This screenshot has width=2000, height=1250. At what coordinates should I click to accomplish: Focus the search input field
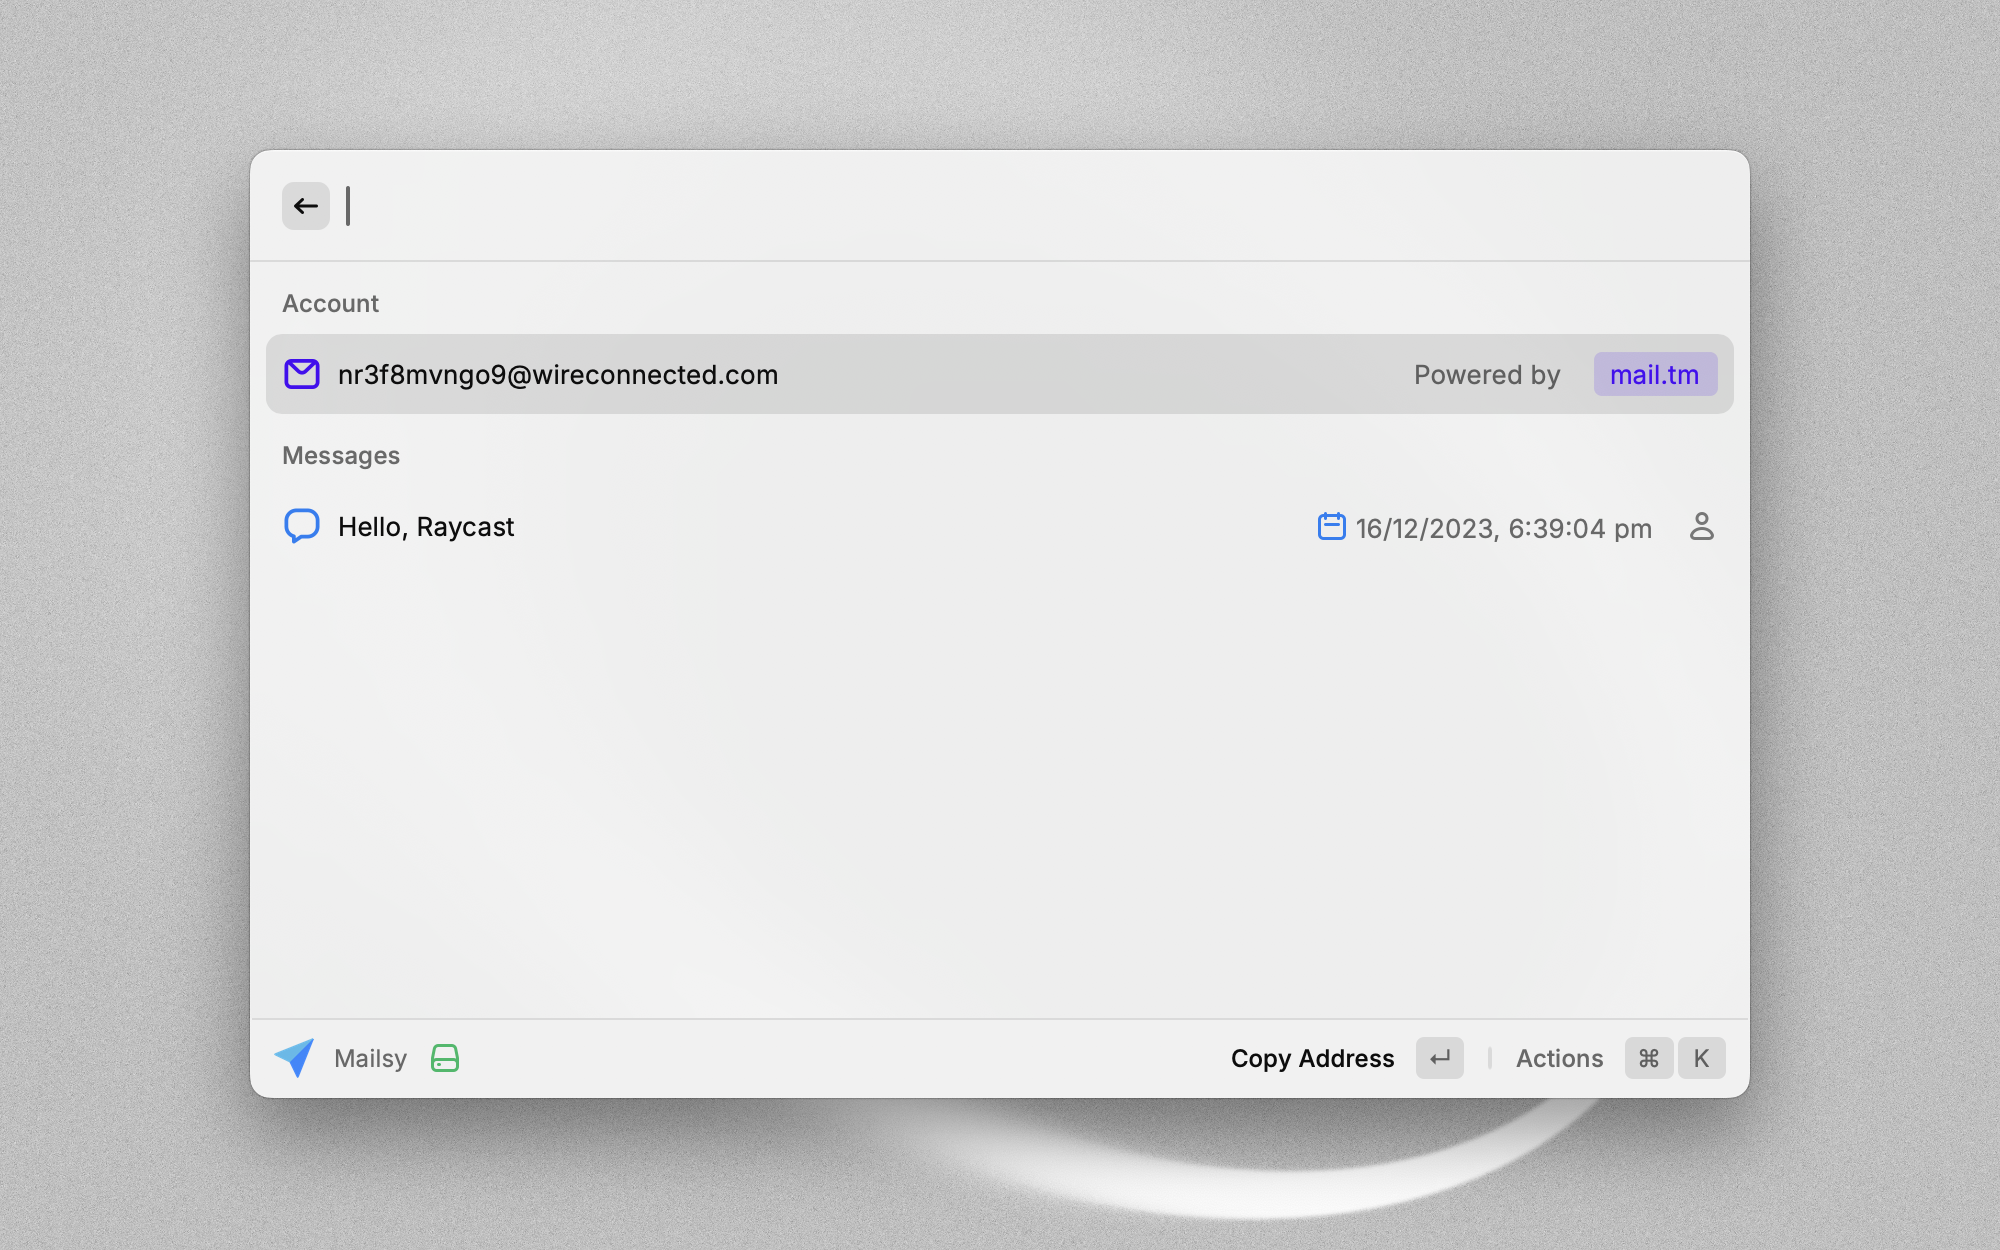[1000, 206]
